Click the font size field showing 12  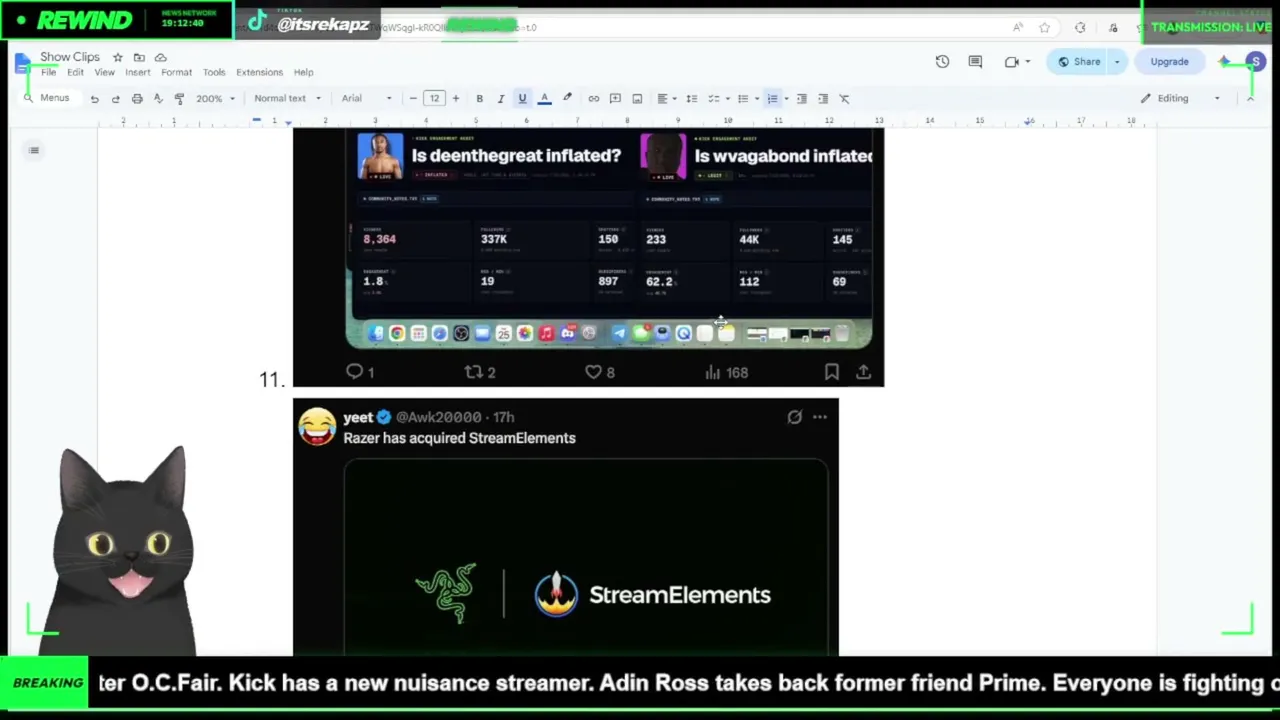point(434,99)
